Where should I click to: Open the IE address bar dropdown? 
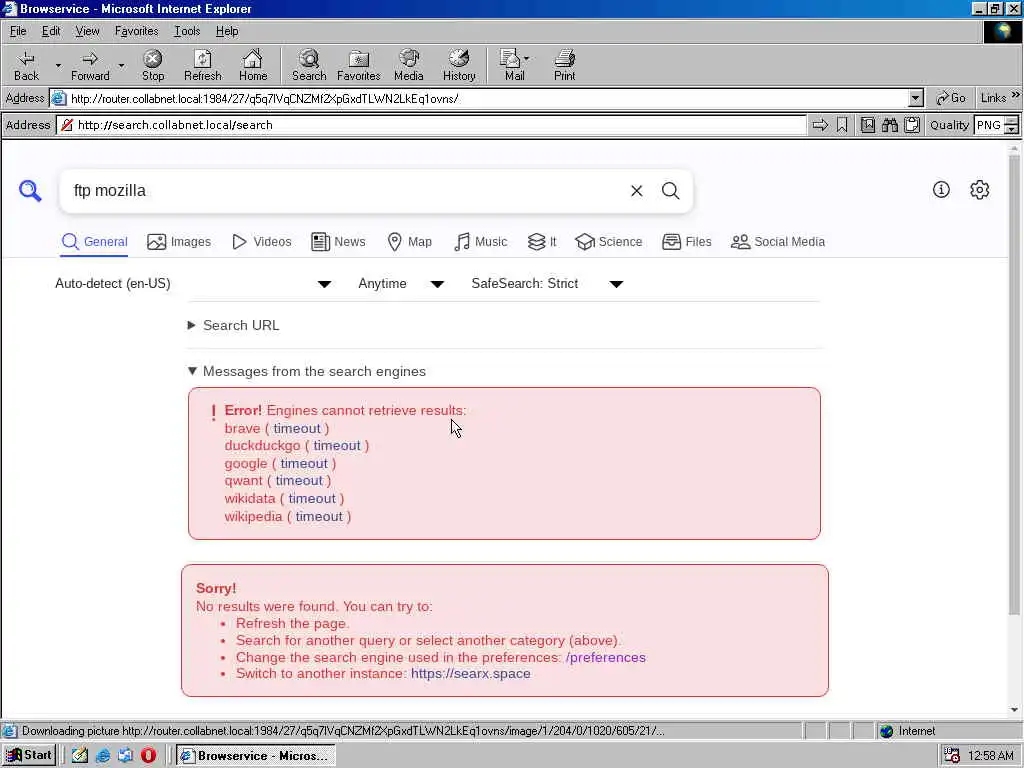point(916,99)
